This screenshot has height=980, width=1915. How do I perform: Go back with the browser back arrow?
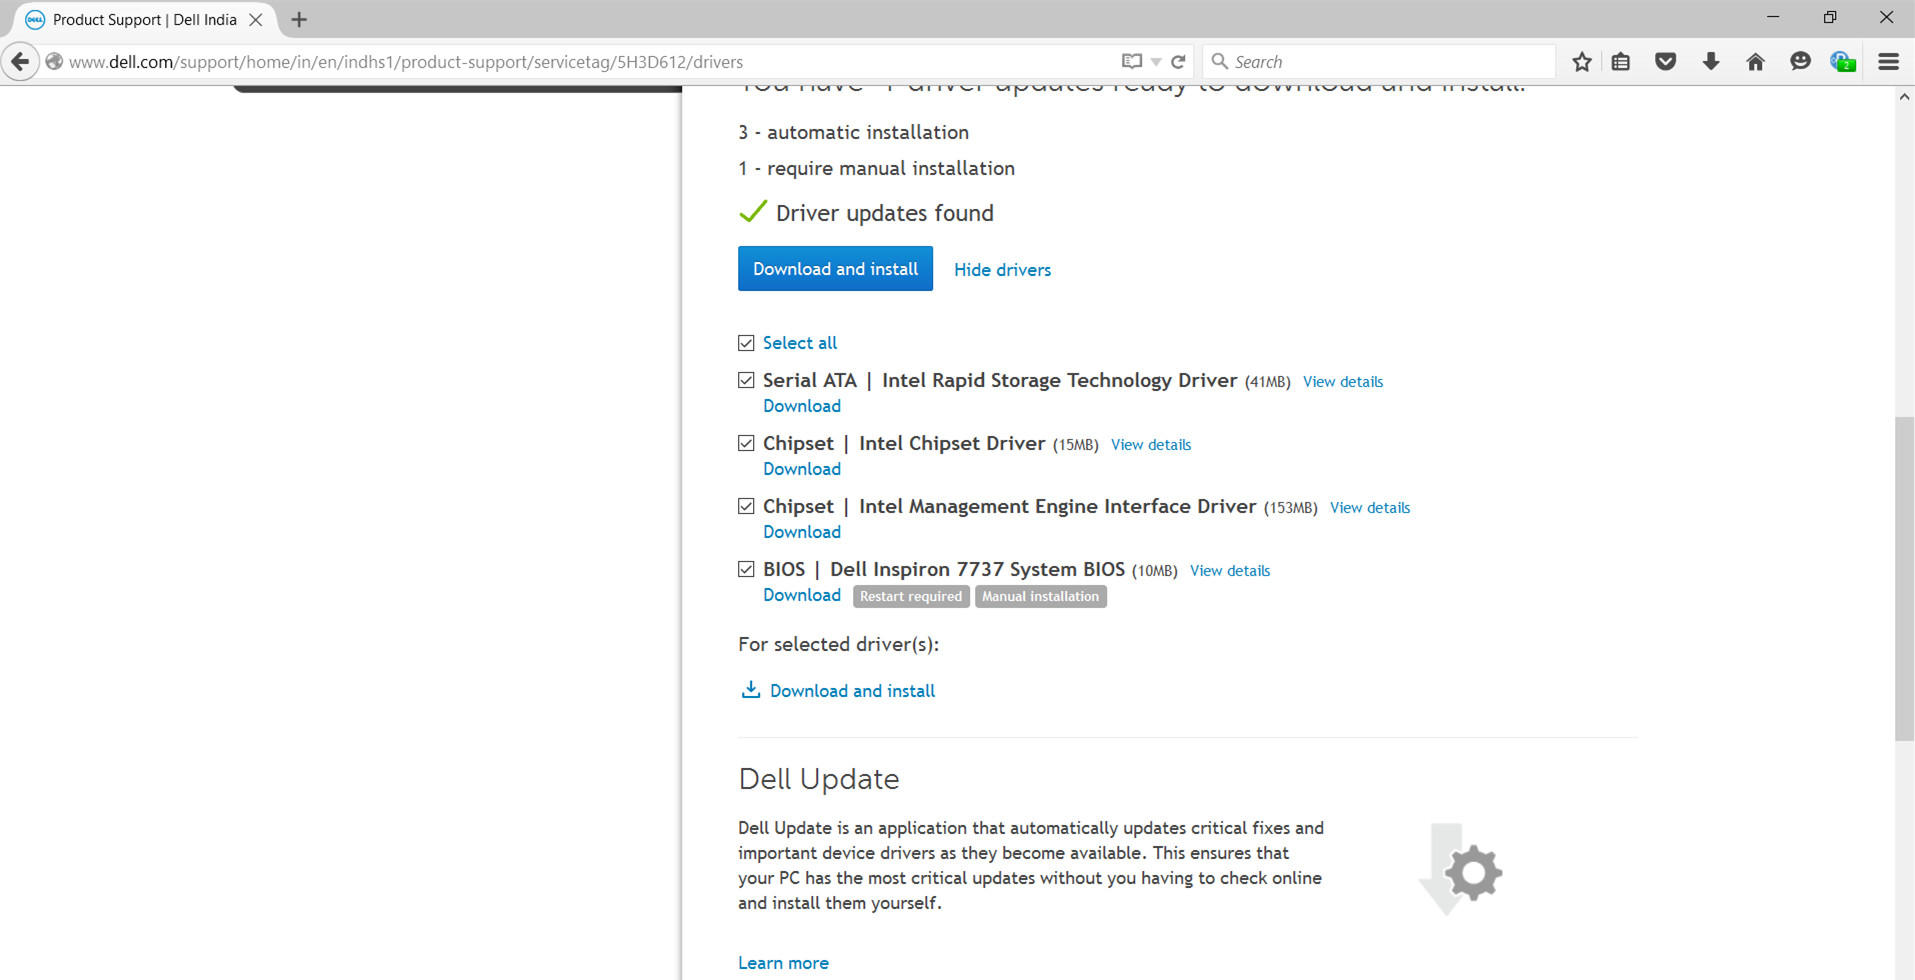[20, 61]
